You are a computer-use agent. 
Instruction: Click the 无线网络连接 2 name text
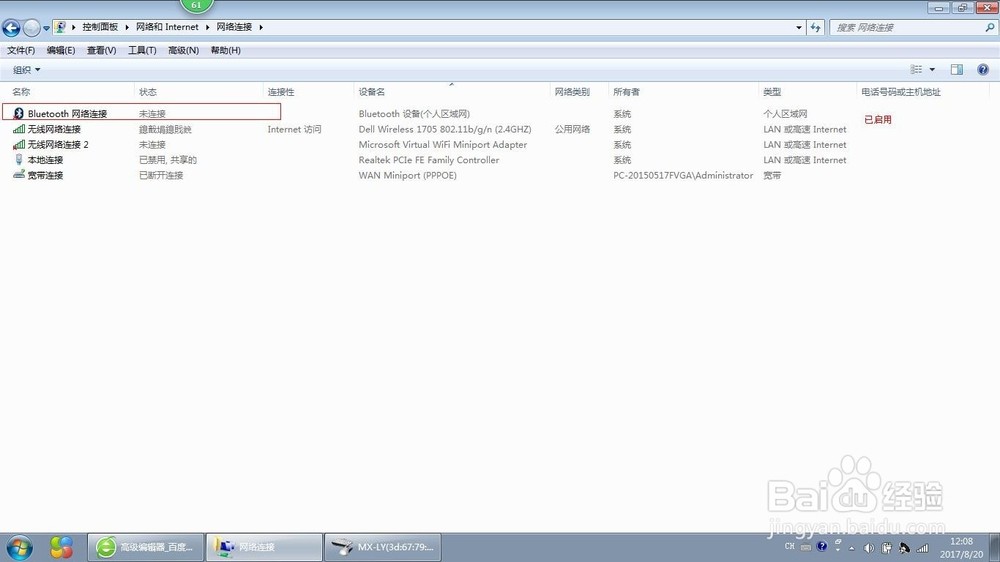point(58,144)
